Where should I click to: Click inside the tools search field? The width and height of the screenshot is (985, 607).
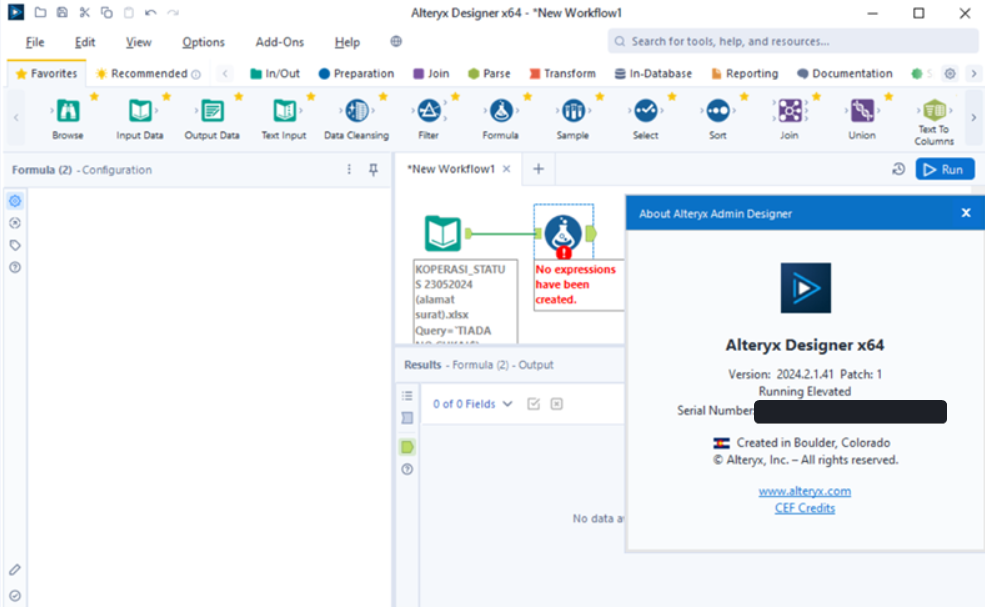click(790, 41)
